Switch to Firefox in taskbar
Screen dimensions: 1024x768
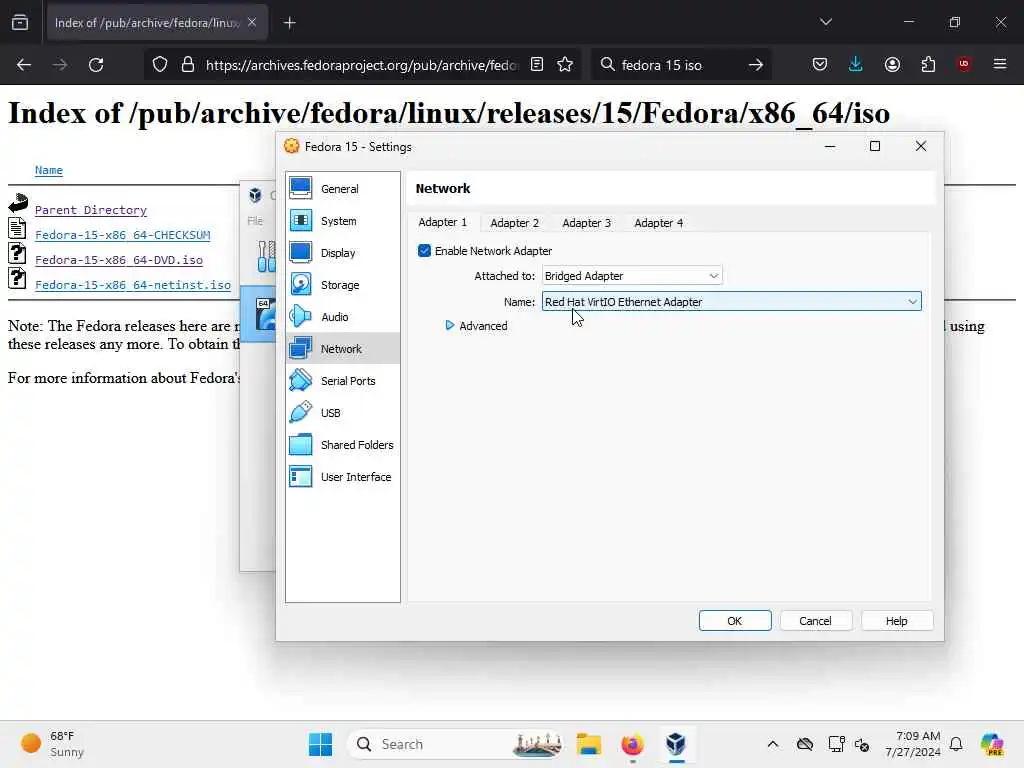pos(632,744)
